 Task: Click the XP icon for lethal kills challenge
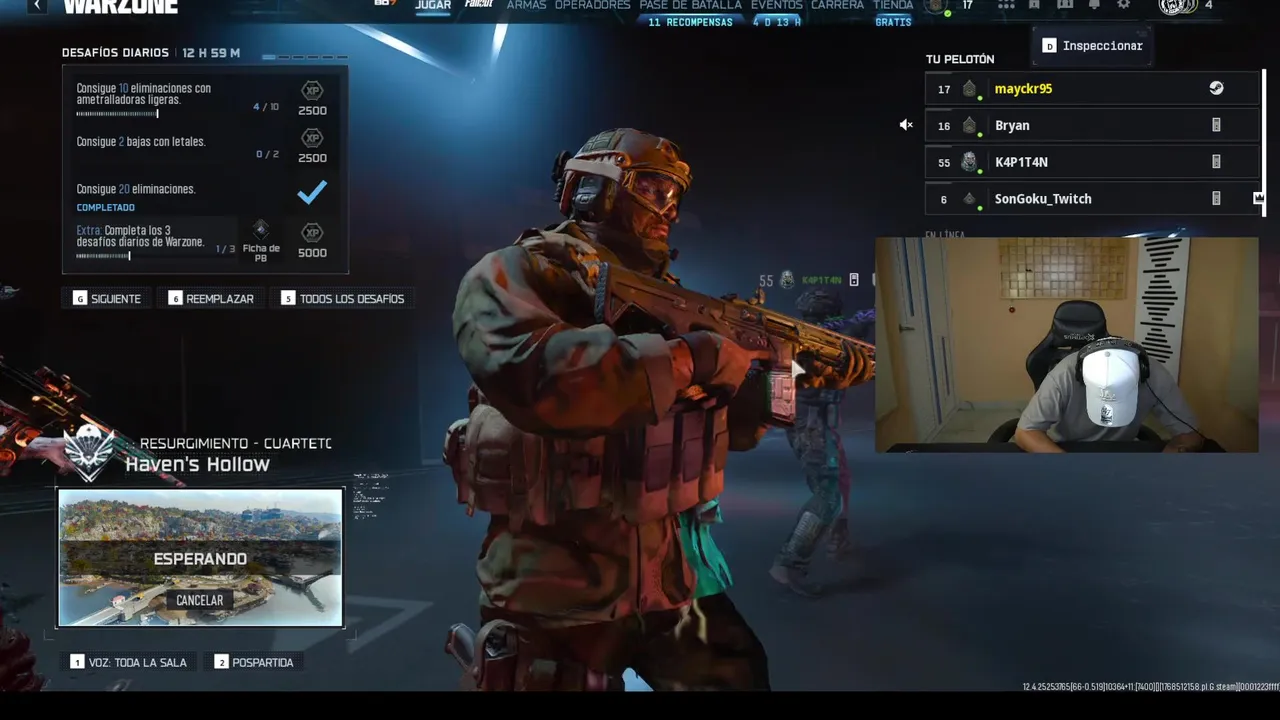[312, 137]
